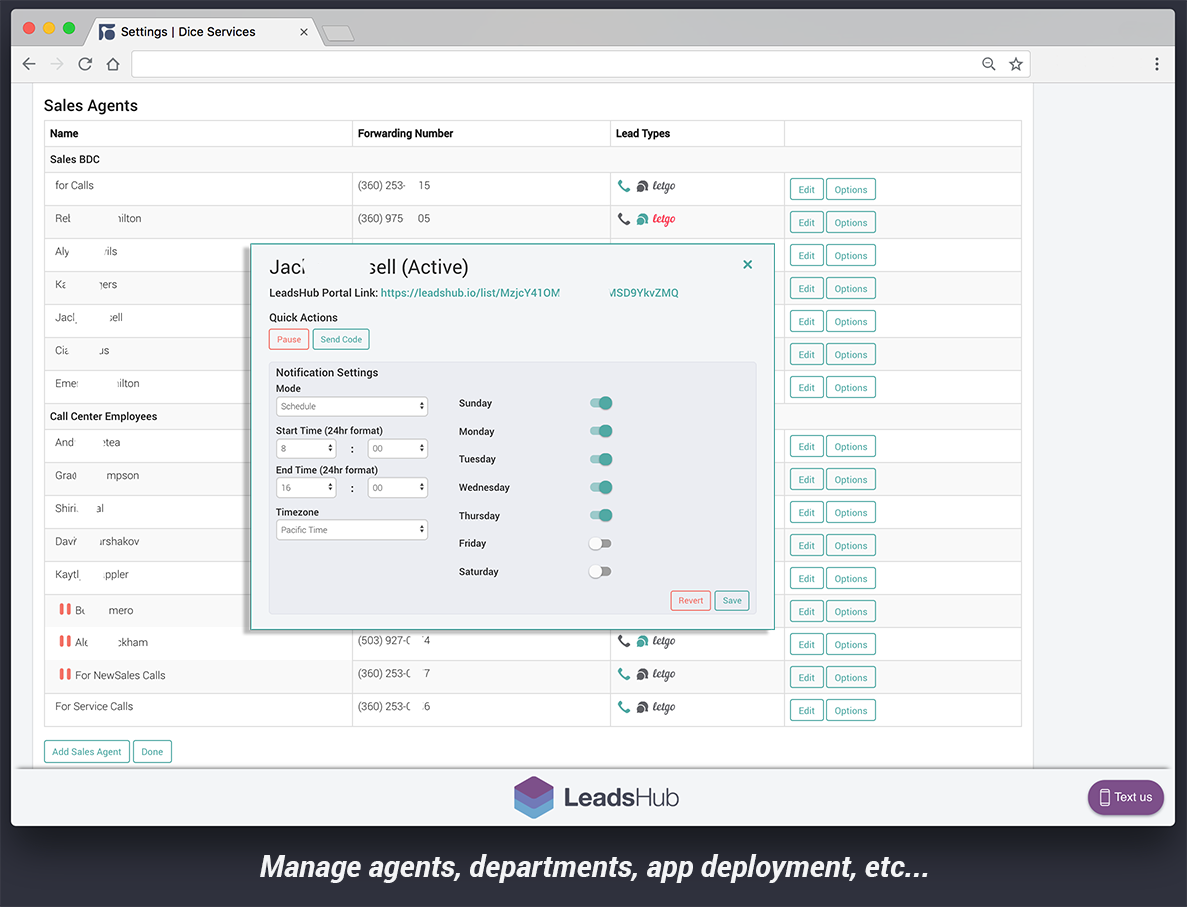1187x907 pixels.
Task: Click the 'Lead Types' column header
Action: click(643, 133)
